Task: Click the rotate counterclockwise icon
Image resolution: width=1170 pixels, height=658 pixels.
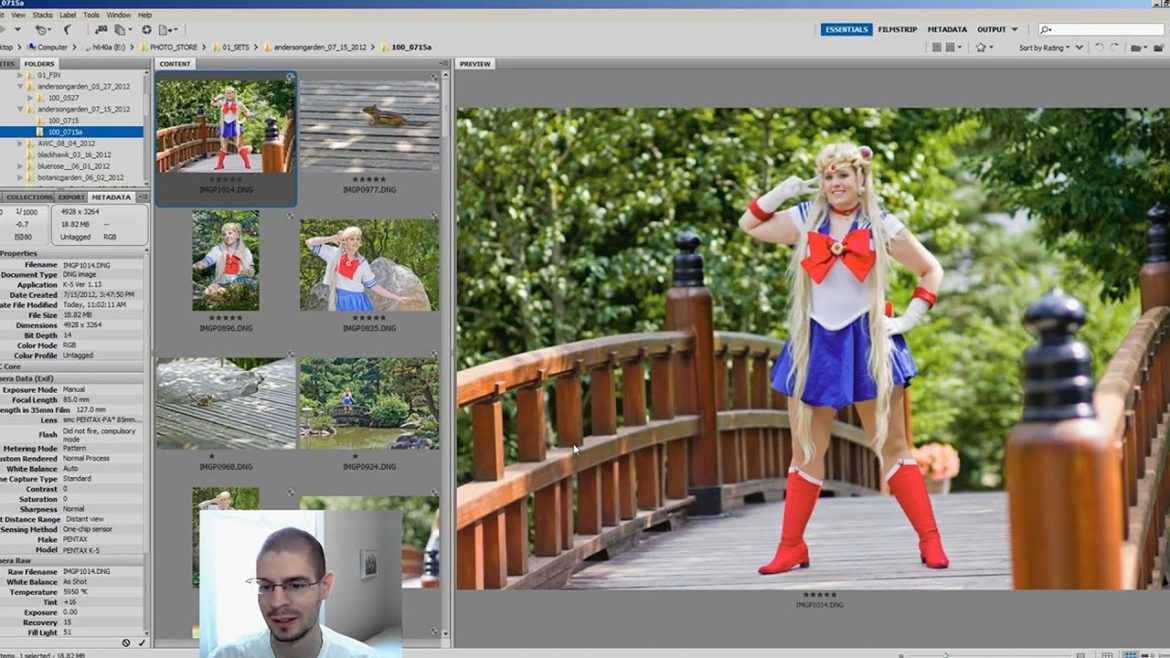Action: [1101, 47]
